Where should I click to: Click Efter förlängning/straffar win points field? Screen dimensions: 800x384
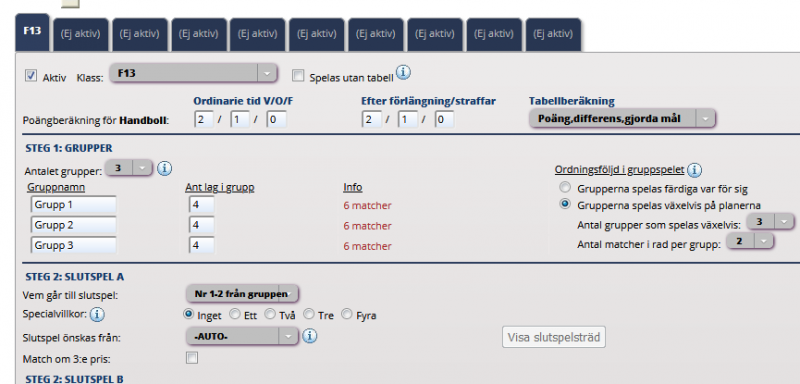[x=371, y=119]
